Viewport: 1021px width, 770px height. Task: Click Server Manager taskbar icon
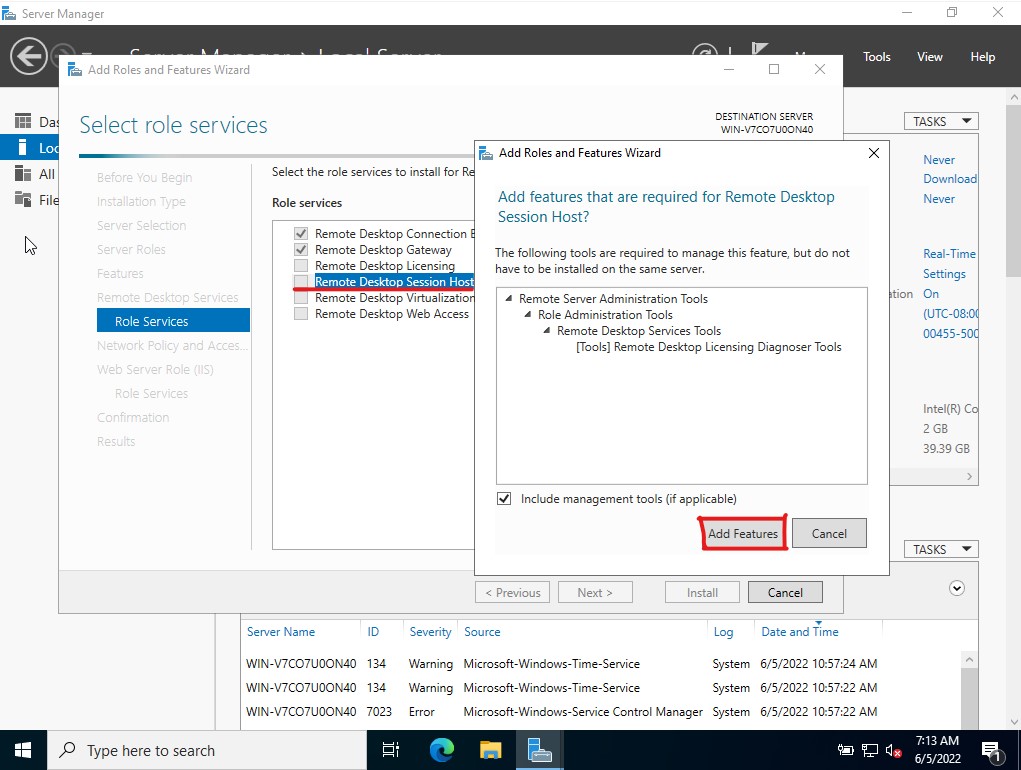(x=539, y=750)
